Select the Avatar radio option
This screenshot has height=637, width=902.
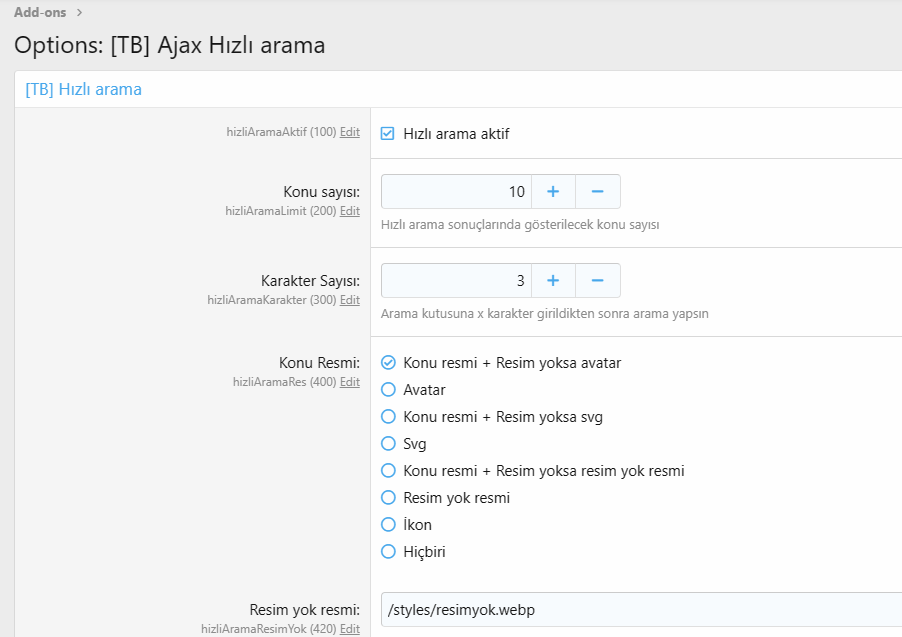[x=388, y=390]
